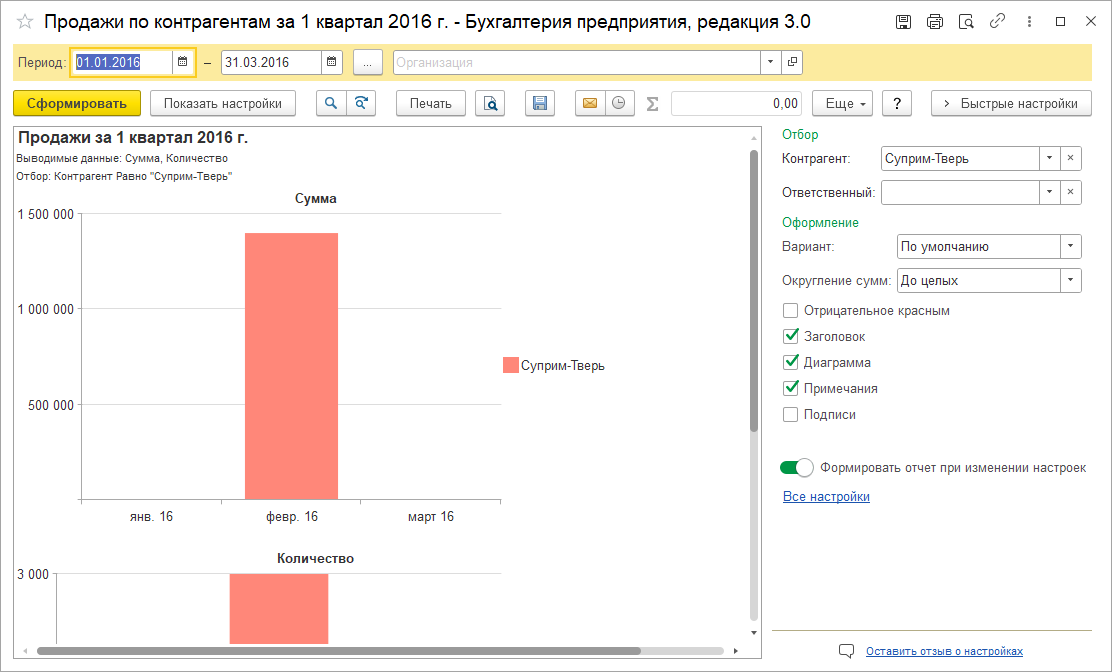Enable the Подписи checkbox
Image resolution: width=1112 pixels, height=672 pixels.
(790, 415)
